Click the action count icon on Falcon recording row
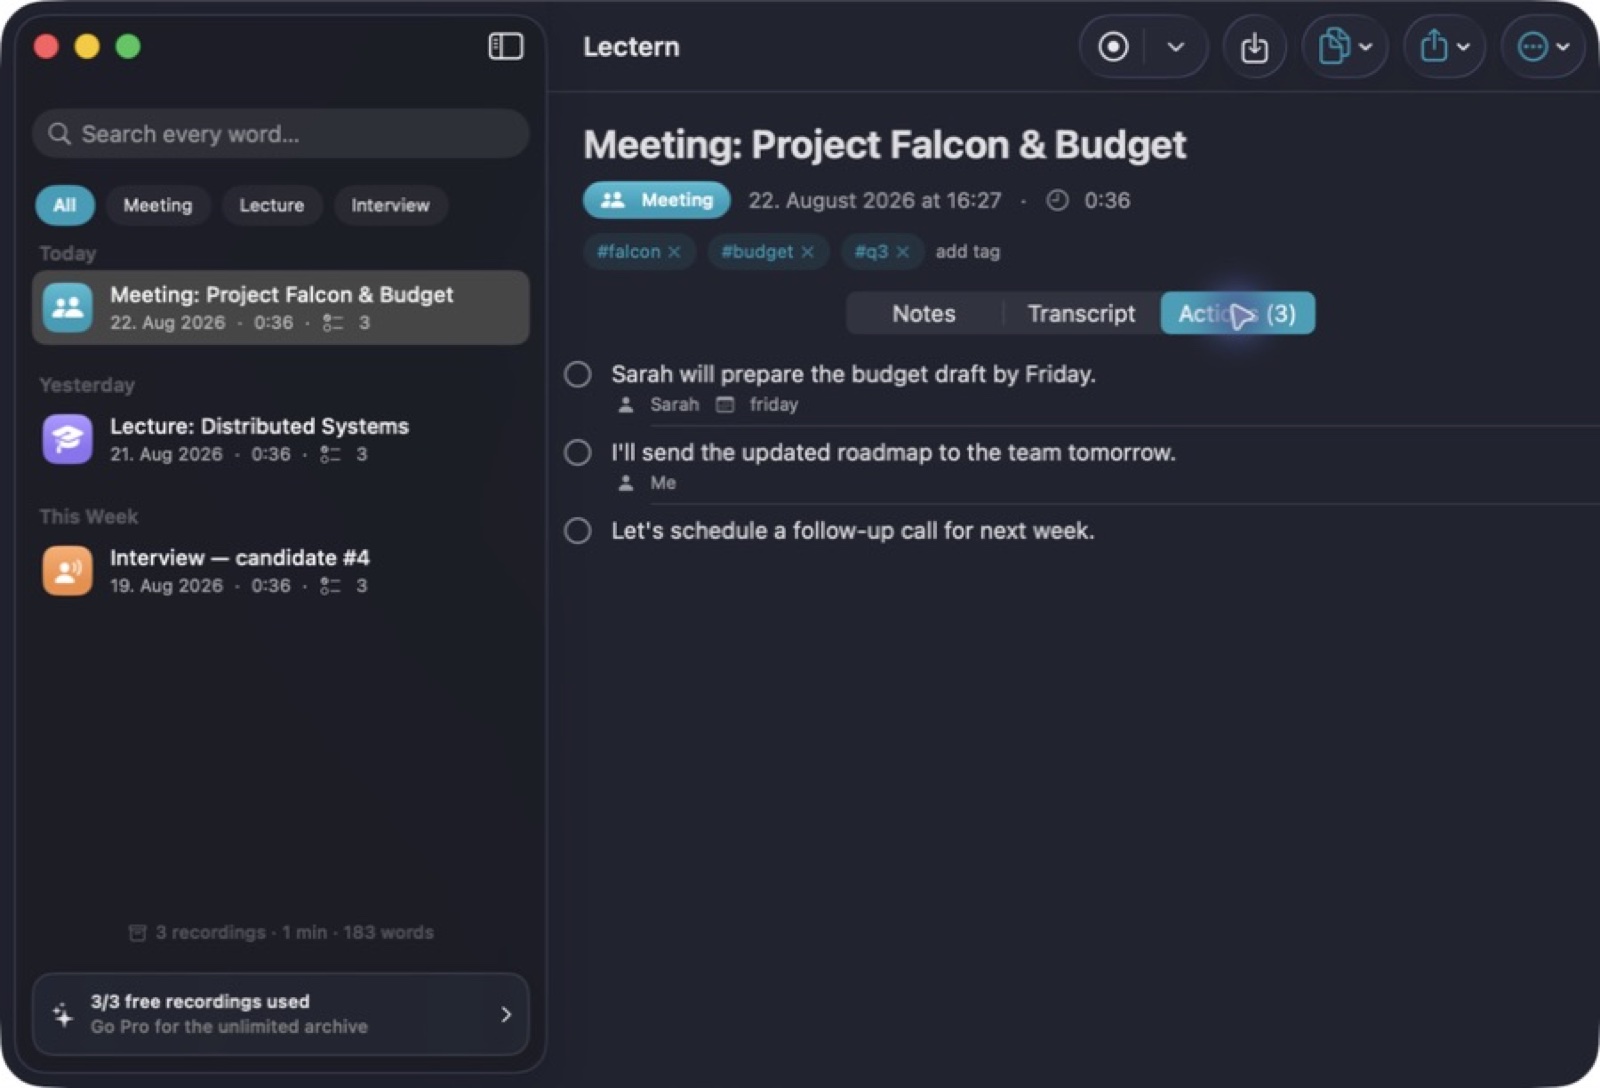The height and width of the screenshot is (1088, 1600). pyautogui.click(x=332, y=323)
